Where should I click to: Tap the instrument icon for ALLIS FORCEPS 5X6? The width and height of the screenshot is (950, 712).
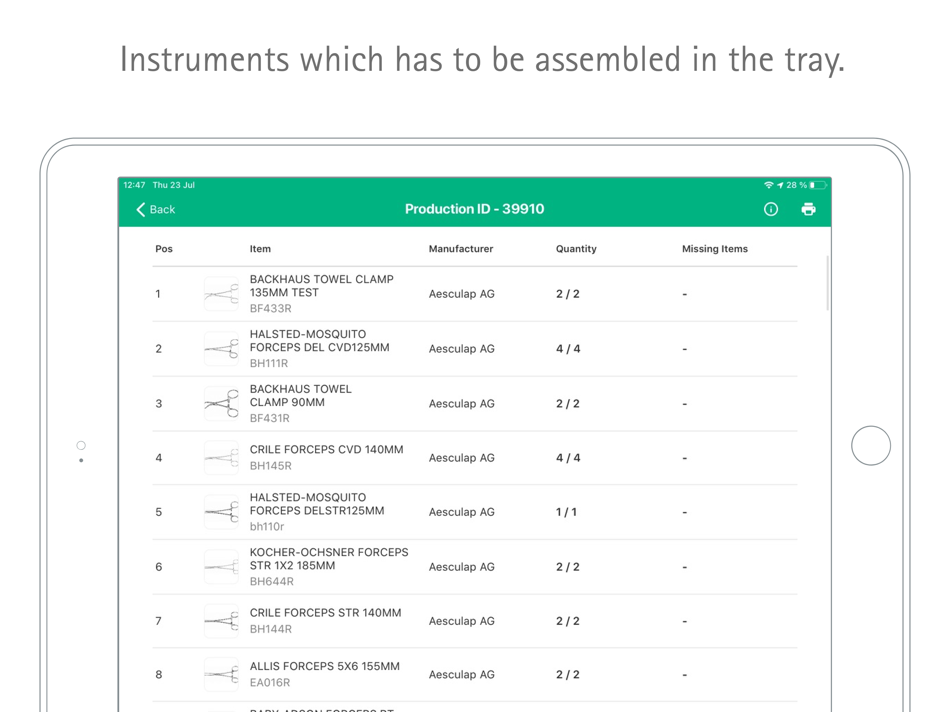tap(221, 674)
